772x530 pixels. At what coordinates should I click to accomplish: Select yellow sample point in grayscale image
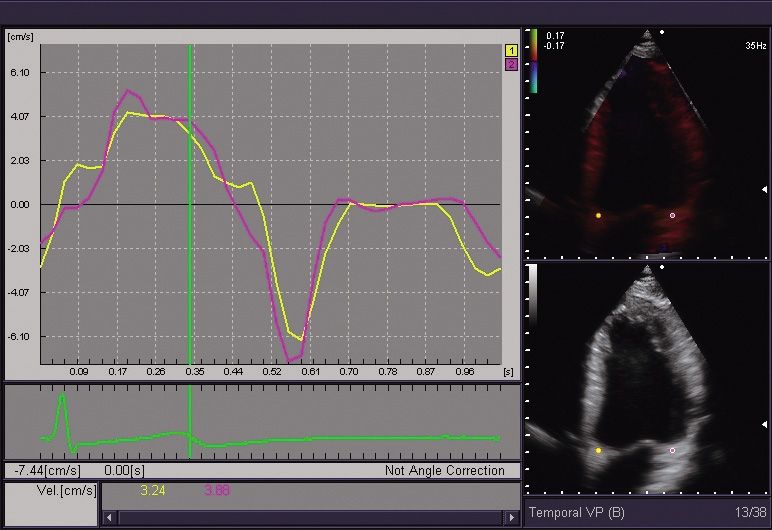click(x=599, y=451)
